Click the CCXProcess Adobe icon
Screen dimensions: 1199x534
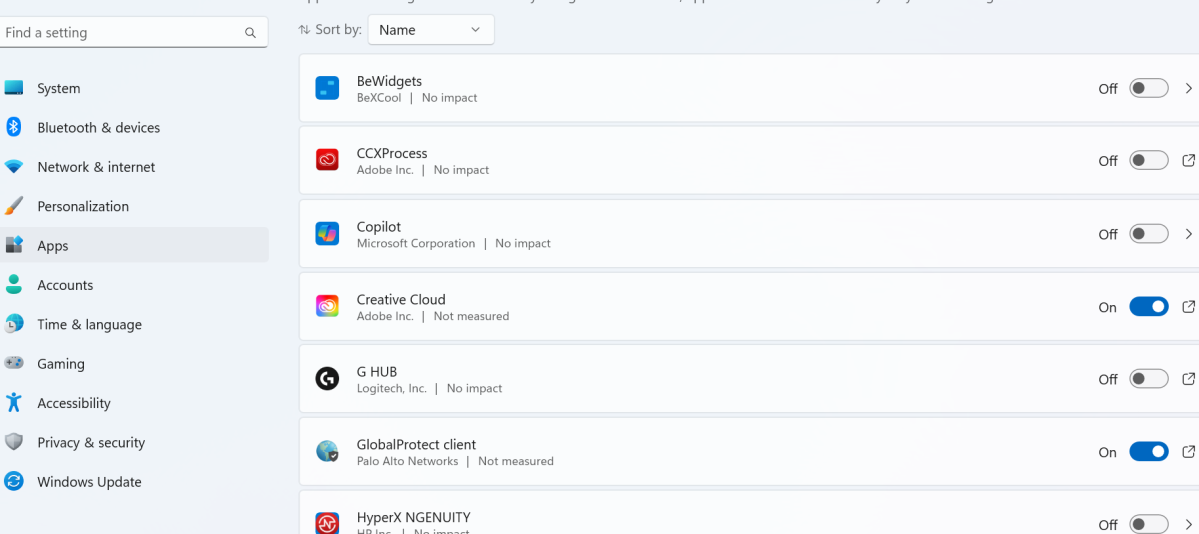point(327,160)
